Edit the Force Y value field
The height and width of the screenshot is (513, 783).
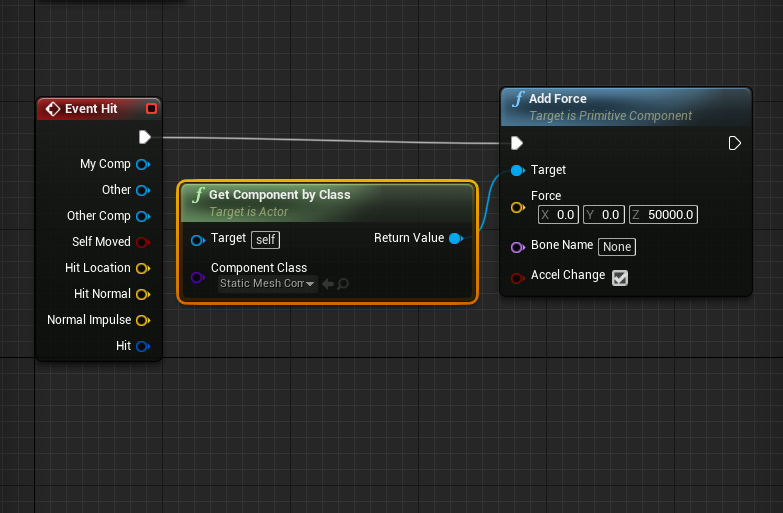click(x=603, y=215)
